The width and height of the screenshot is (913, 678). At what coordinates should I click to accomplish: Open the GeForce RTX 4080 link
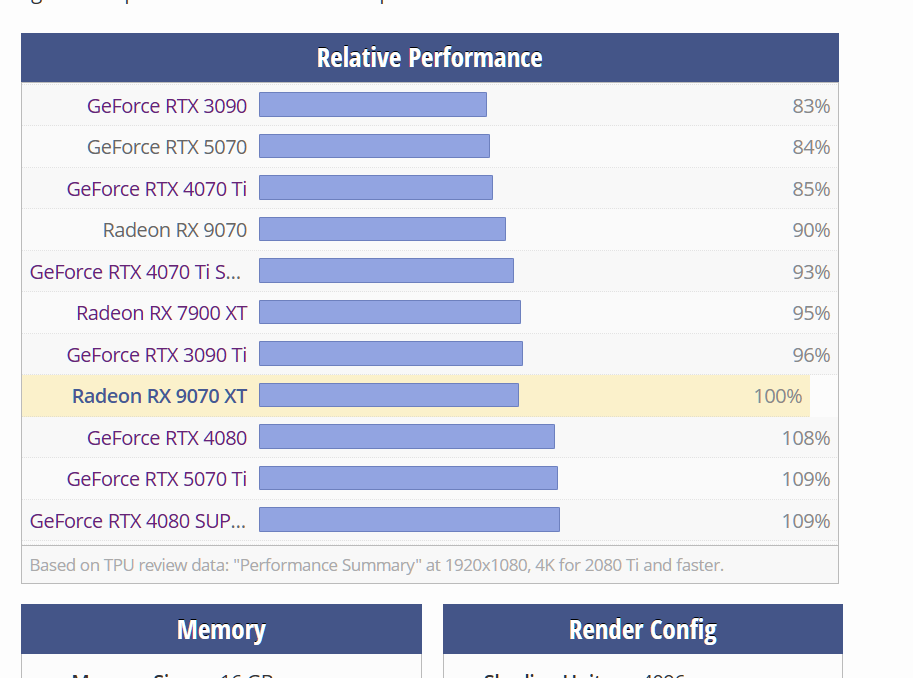coord(167,438)
